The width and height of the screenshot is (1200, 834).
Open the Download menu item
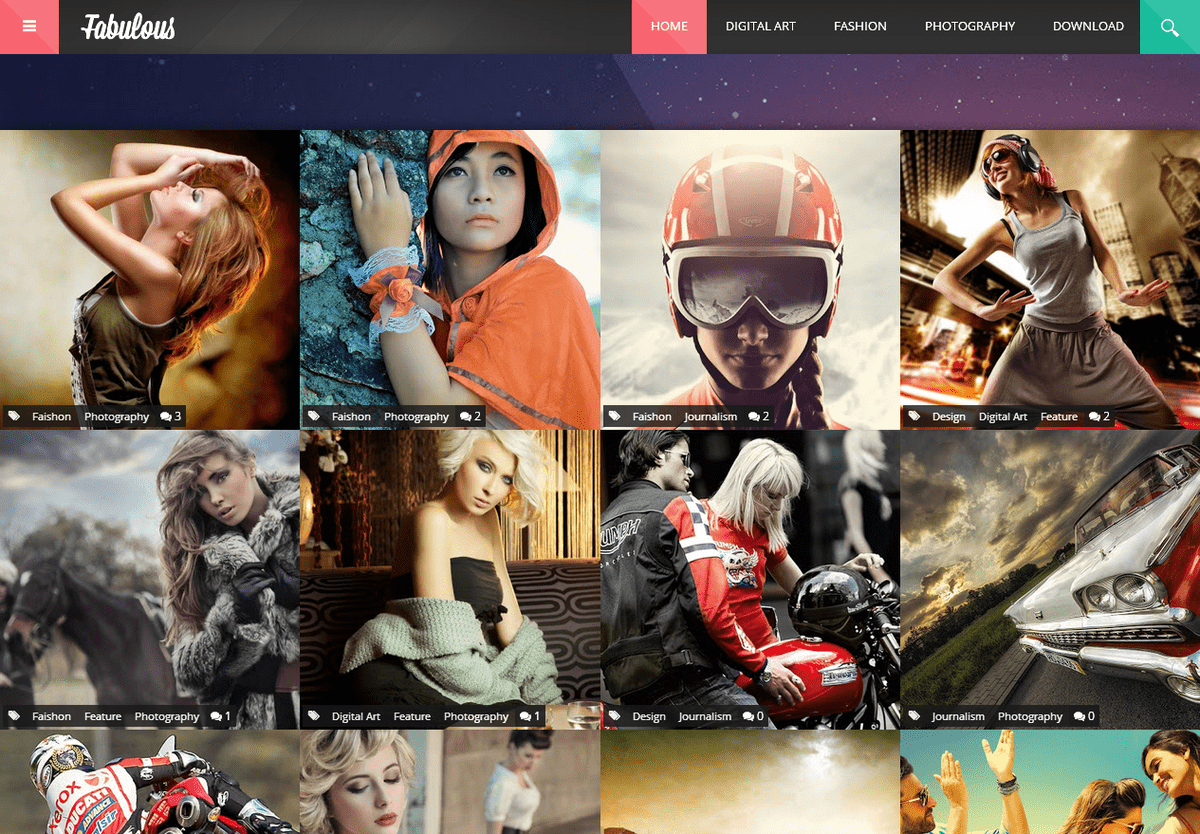click(x=1088, y=26)
